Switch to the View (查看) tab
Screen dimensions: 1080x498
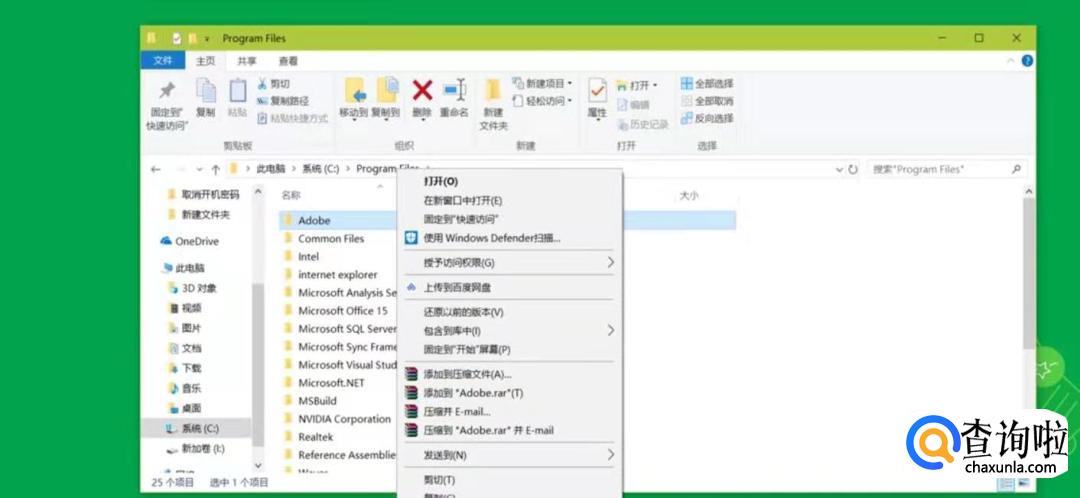pos(288,61)
